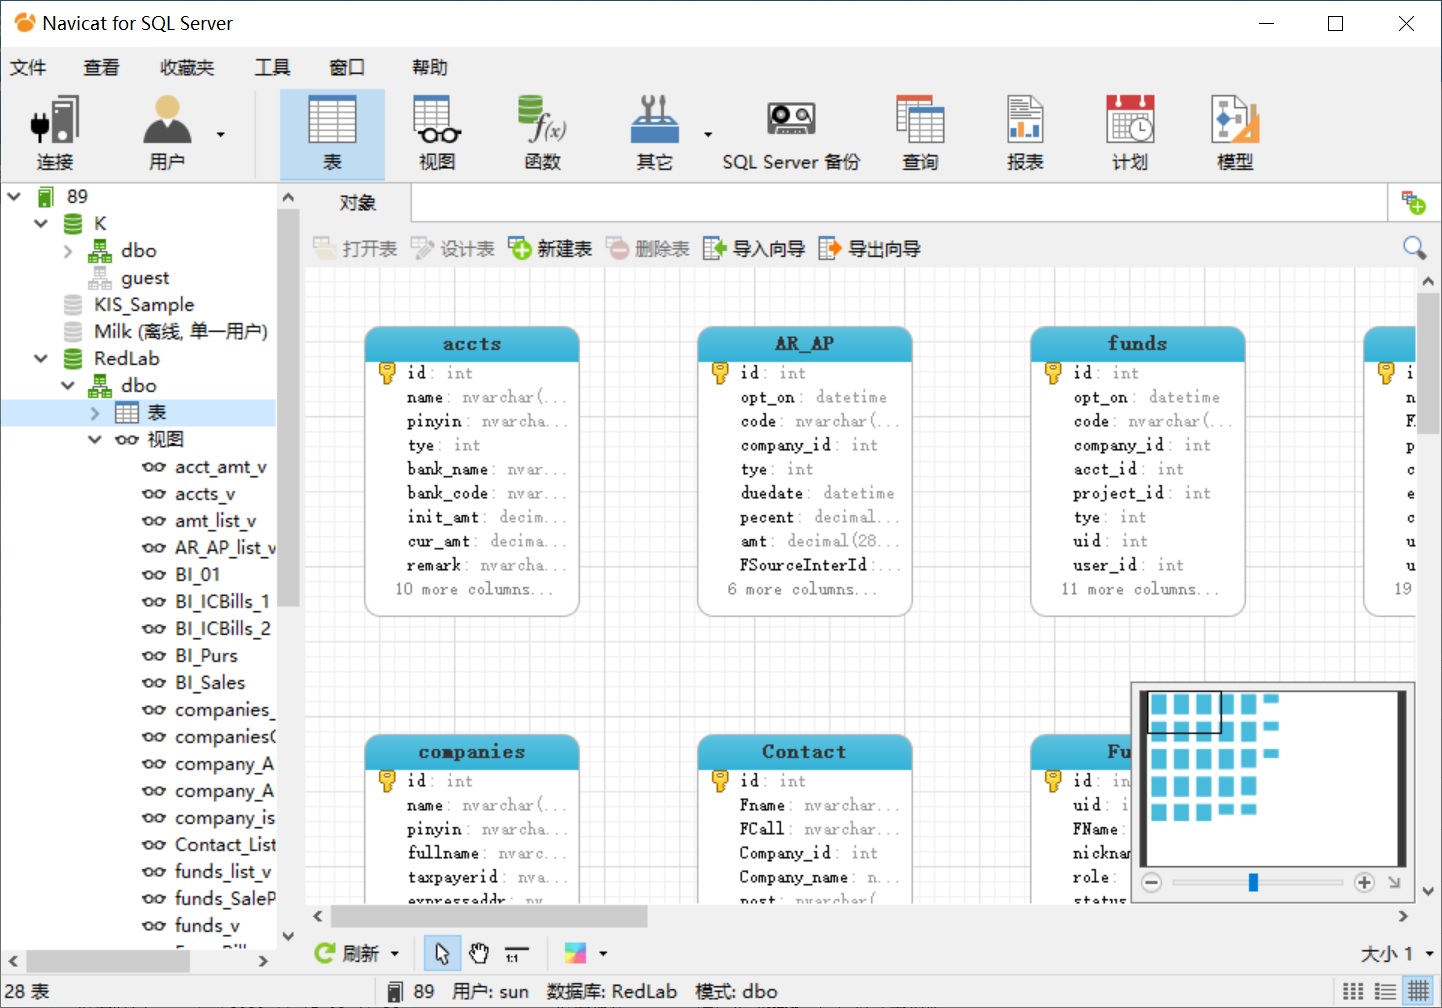This screenshot has height=1008, width=1442.
Task: Reset zoom to 1:1
Action: pyautogui.click(x=516, y=954)
